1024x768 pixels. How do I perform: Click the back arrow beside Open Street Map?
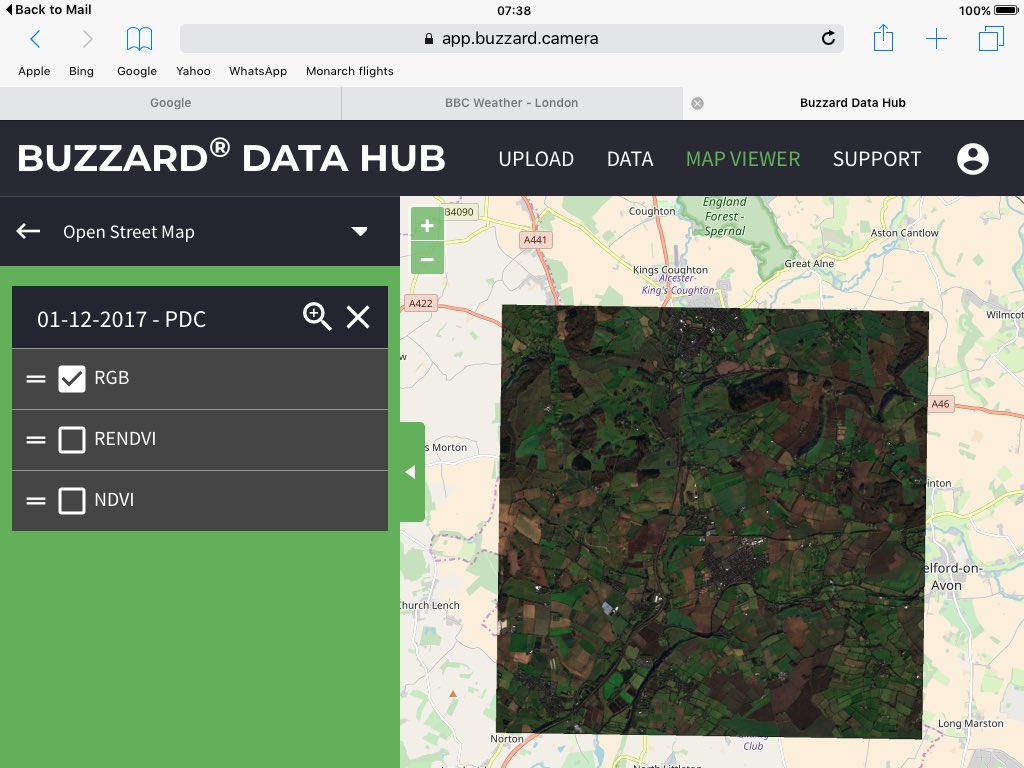(28, 231)
